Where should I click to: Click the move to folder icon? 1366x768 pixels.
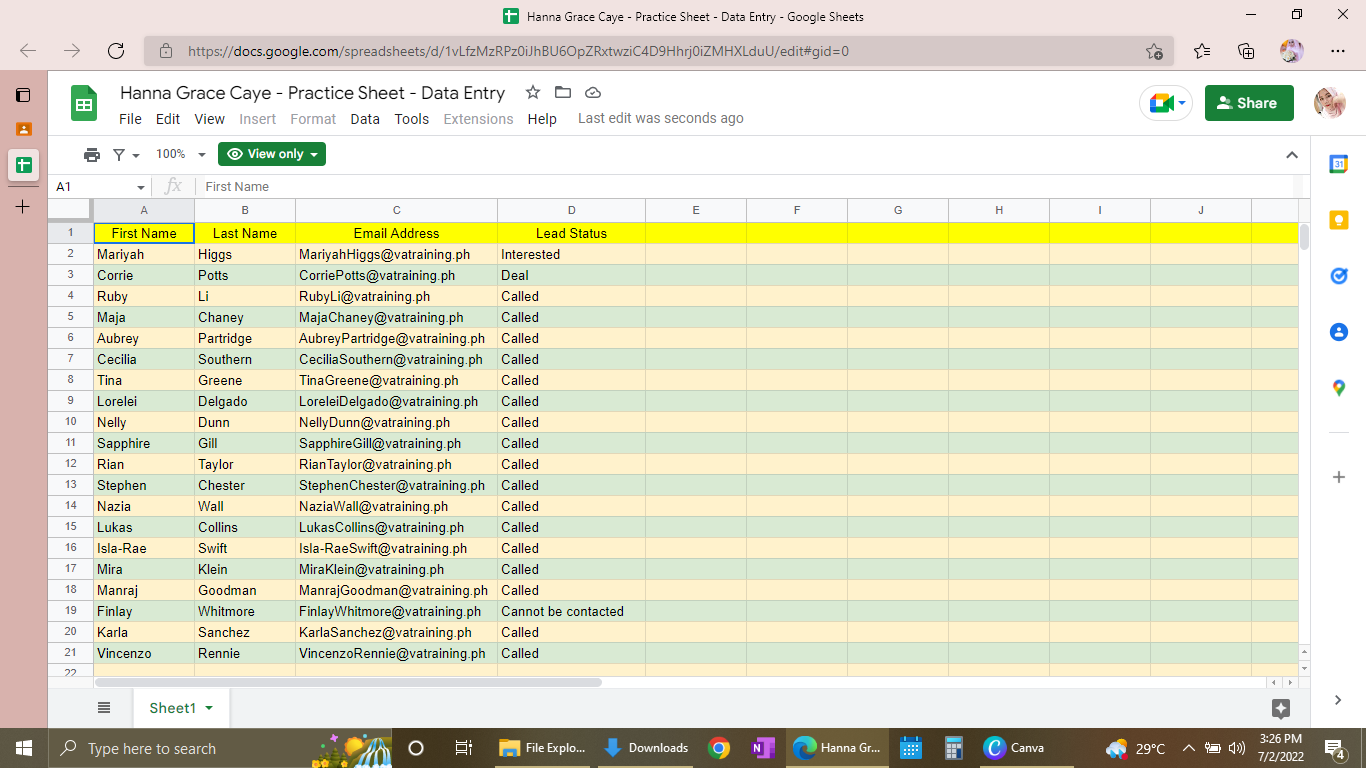[x=563, y=92]
